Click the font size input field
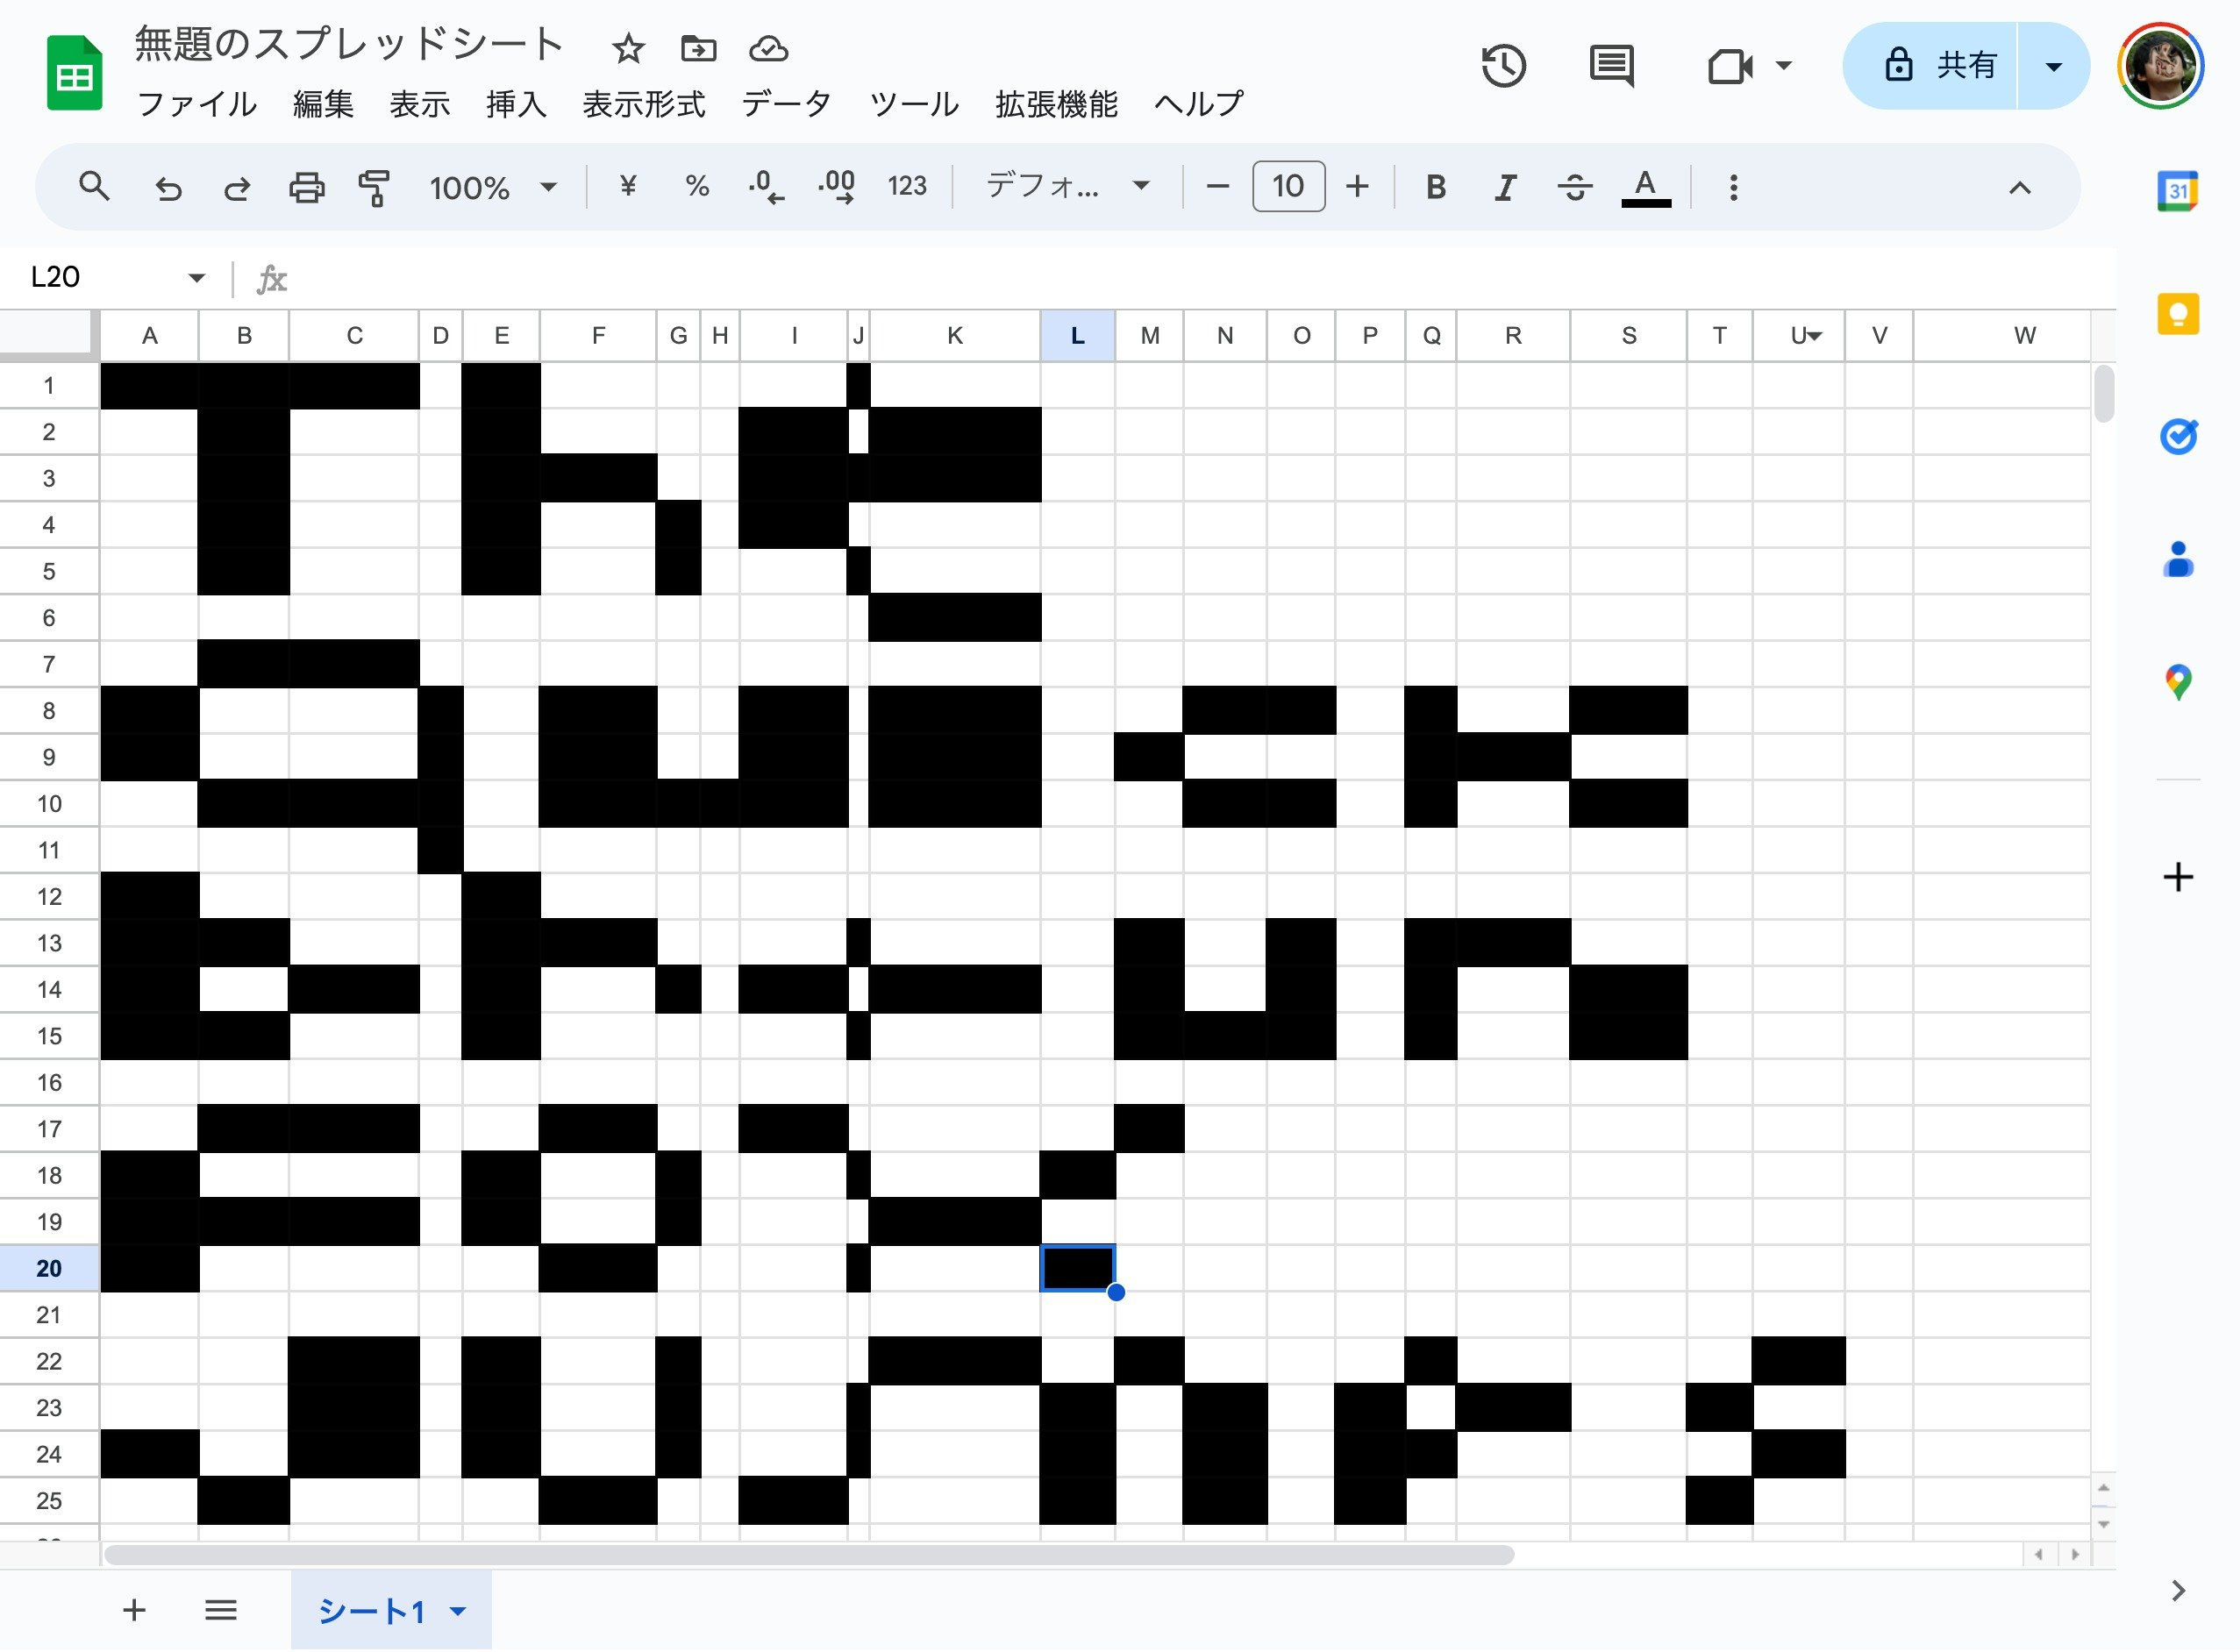Viewport: 2240px width, 1652px height. point(1288,186)
